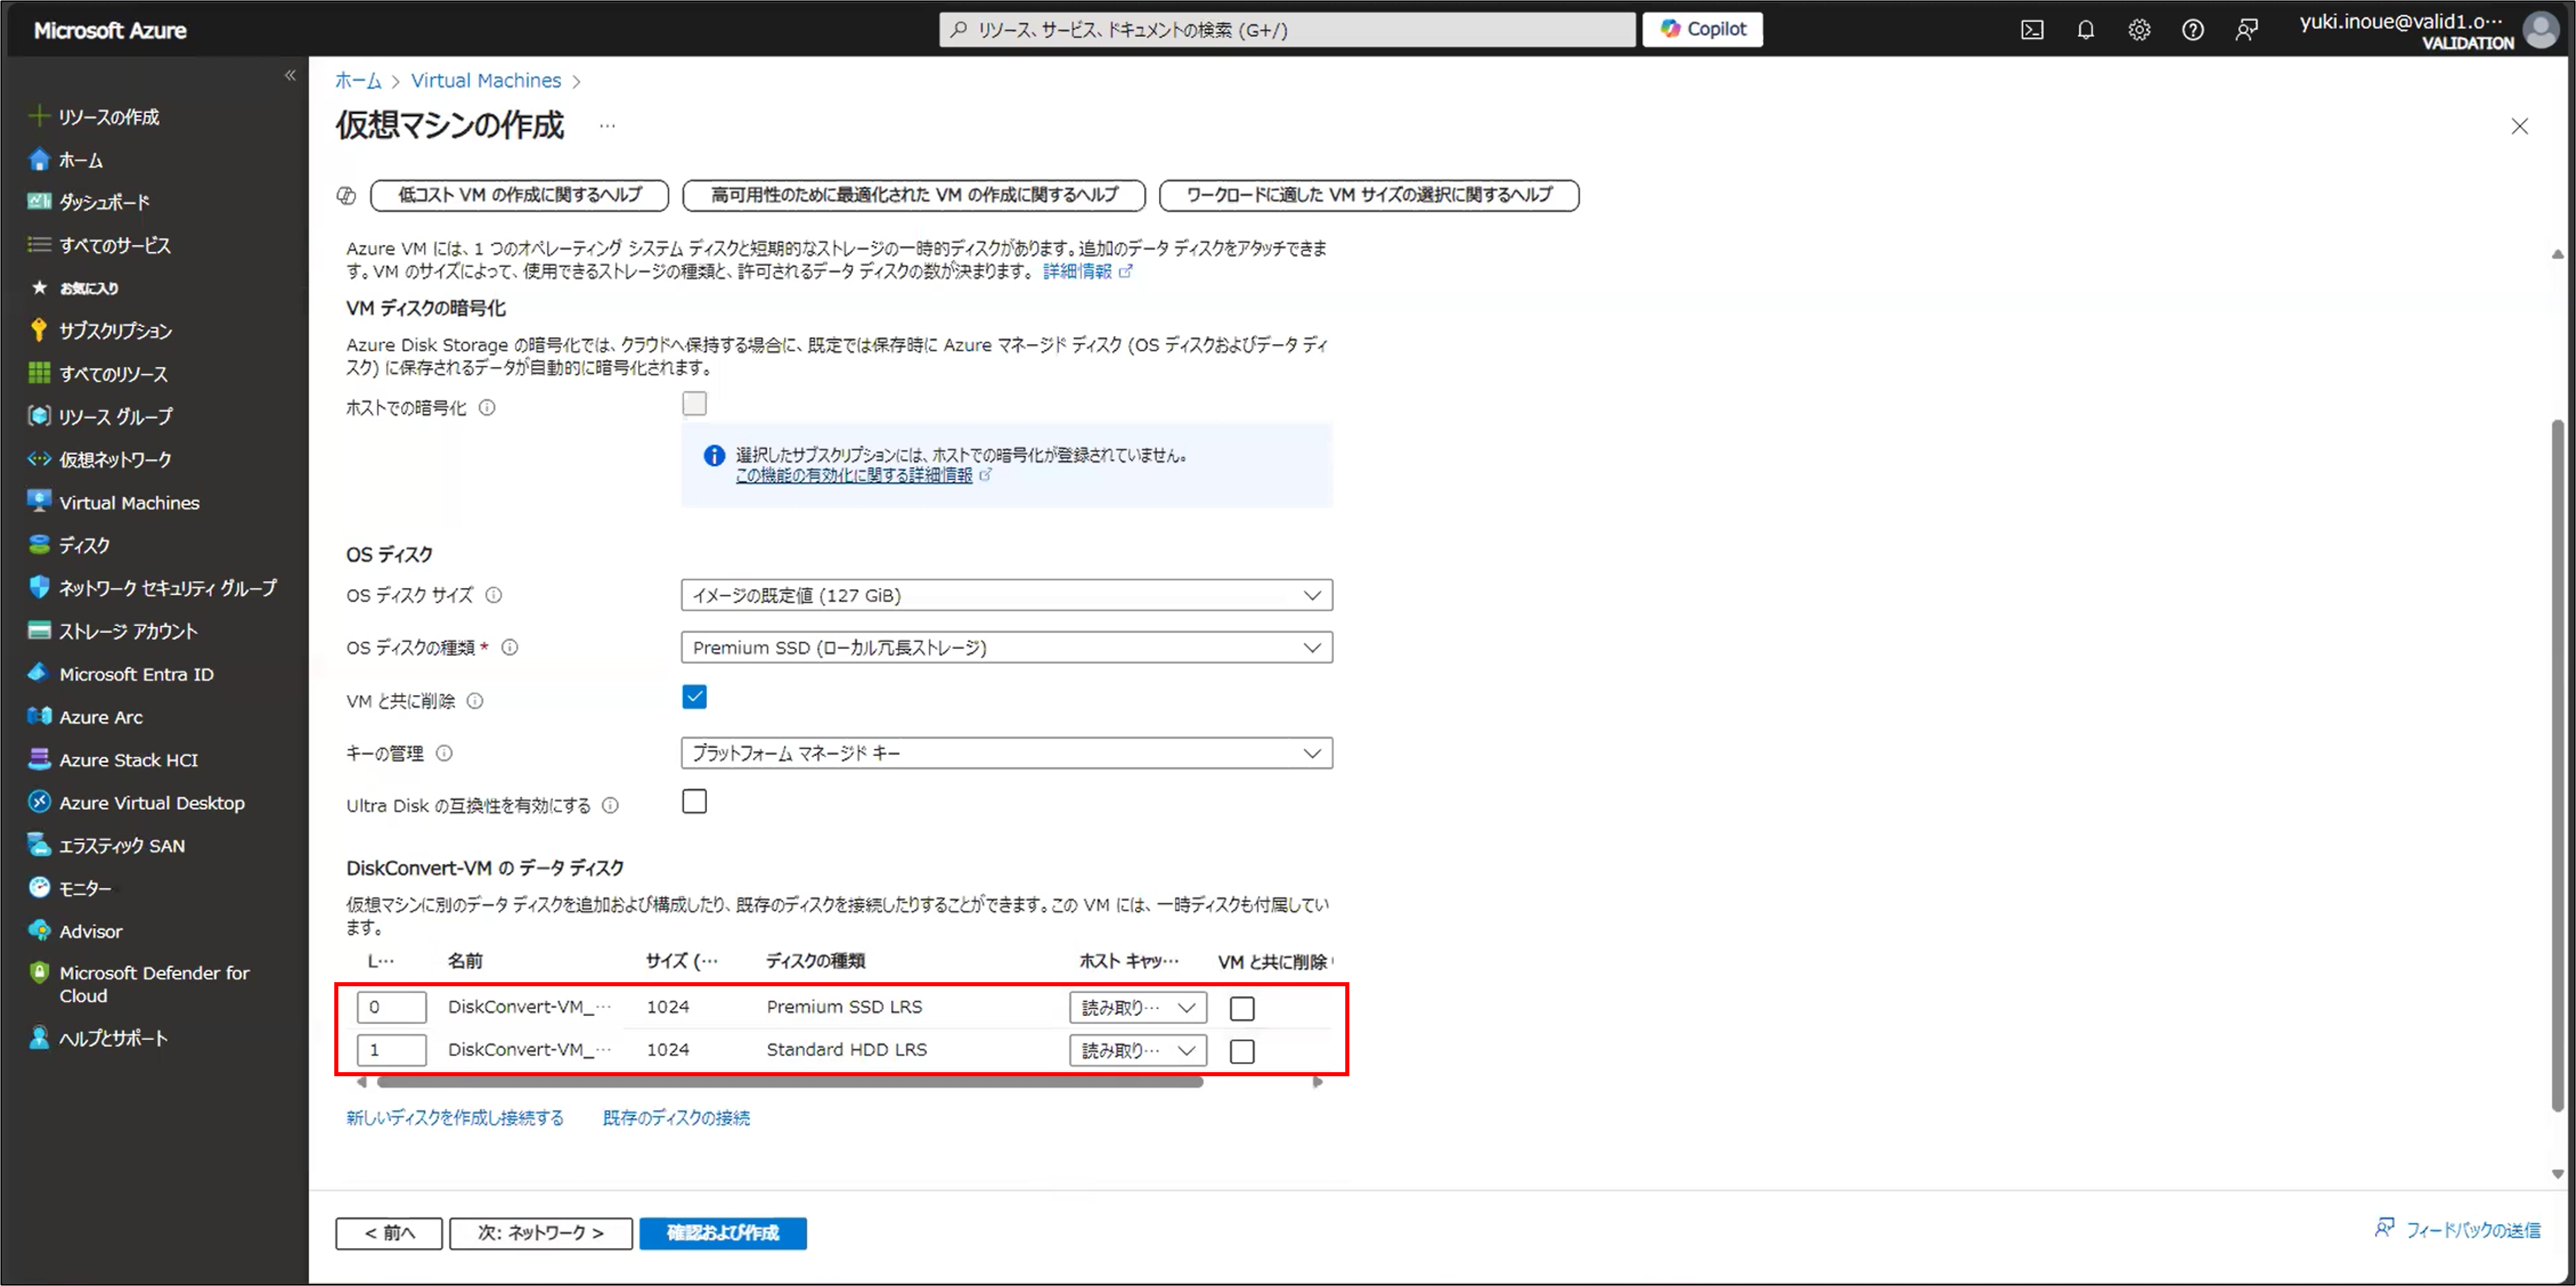The width and height of the screenshot is (2576, 1286).
Task: Open host caching dropdown for Standard HDD LRS disk
Action: tap(1138, 1050)
